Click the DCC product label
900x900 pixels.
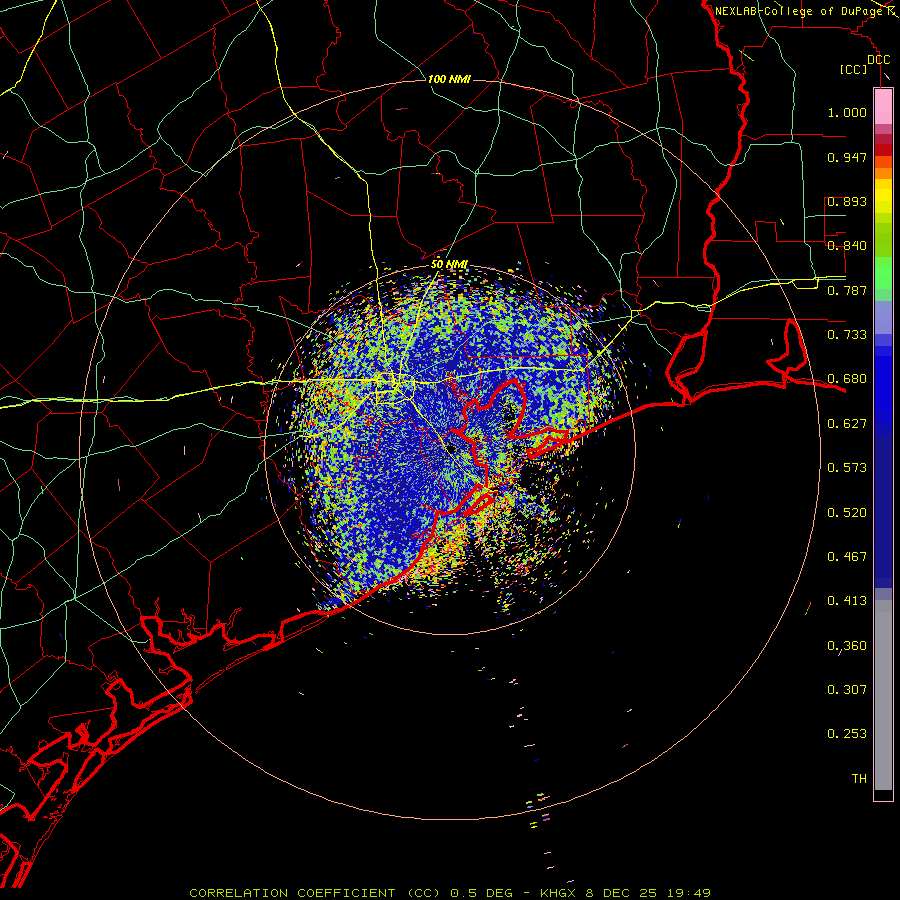(878, 60)
